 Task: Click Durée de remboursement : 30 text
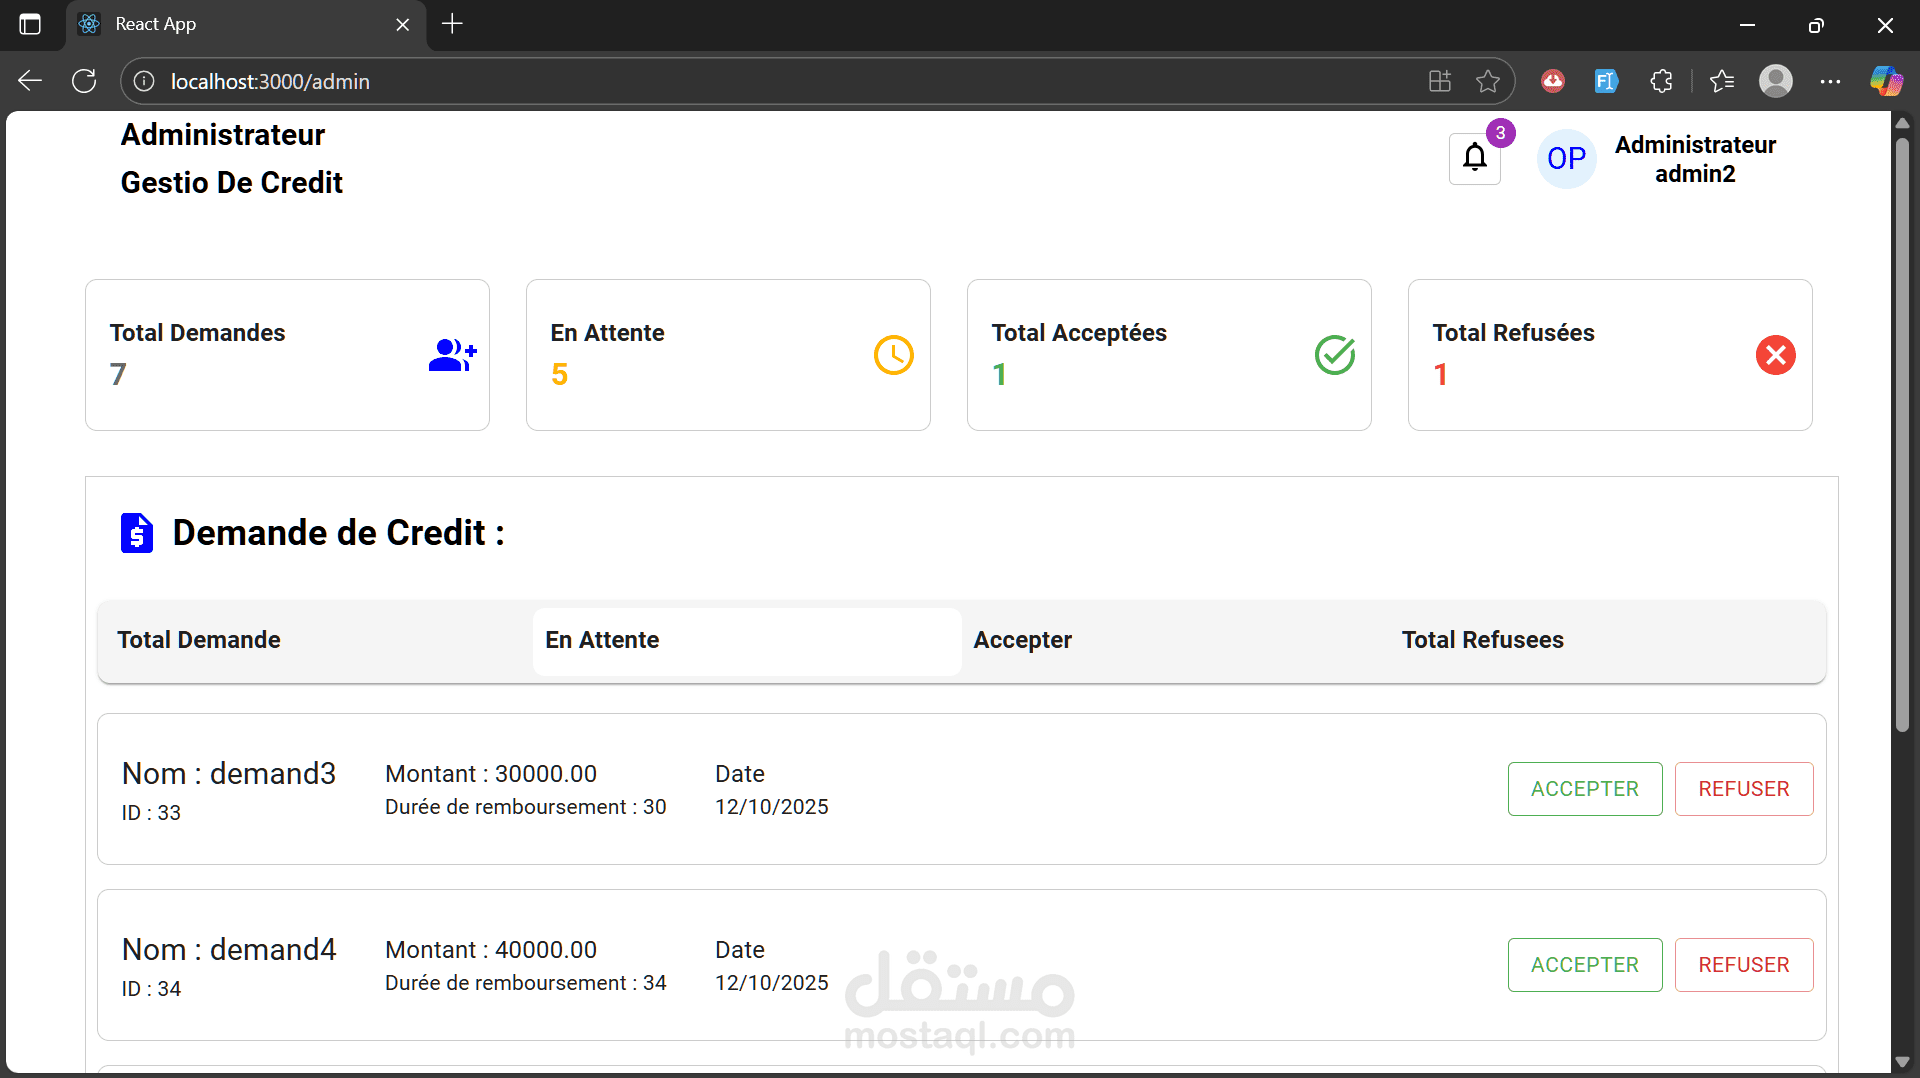point(526,807)
